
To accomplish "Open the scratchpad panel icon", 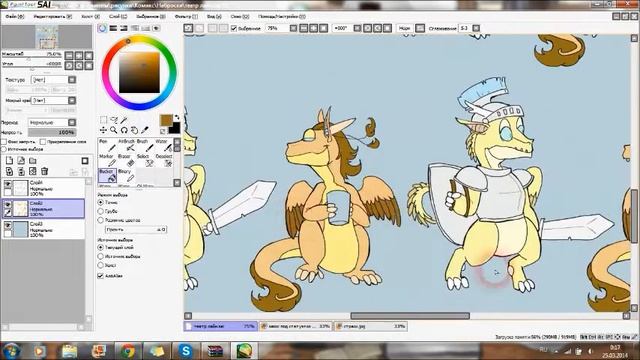I will coord(156,28).
